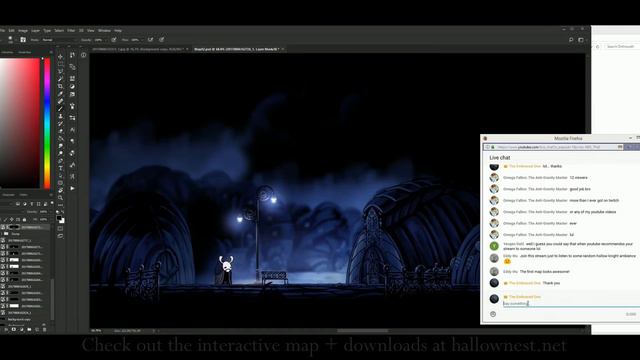Select the Horizontal Type tool
640x360 pixels.
(60, 168)
